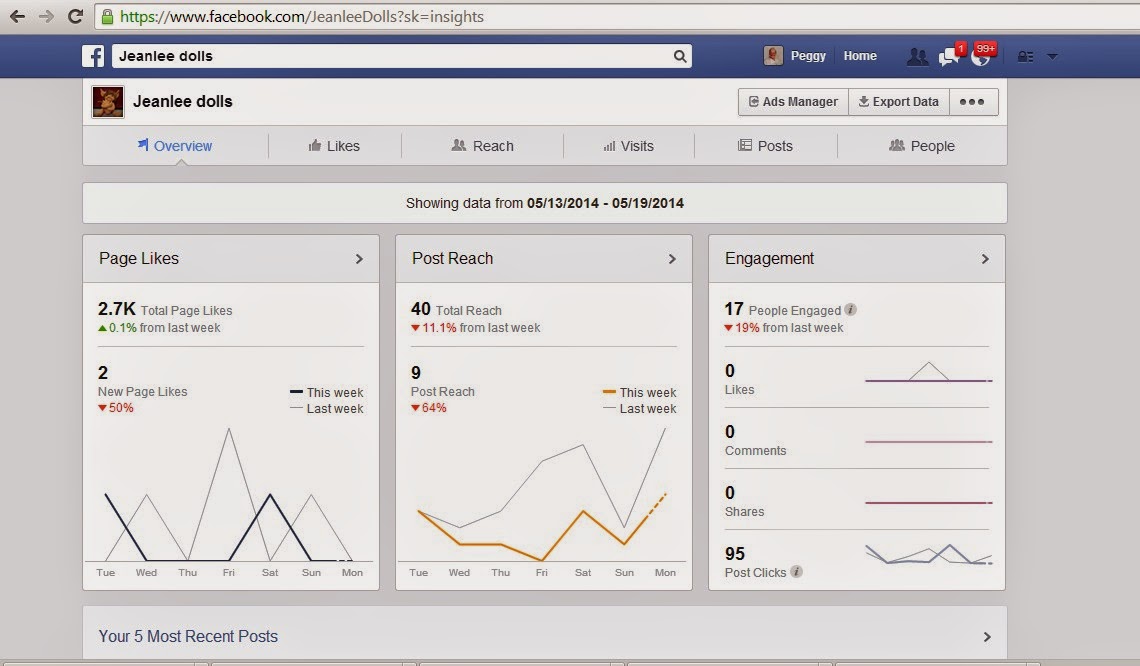
Task: Open the globe notifications icon
Action: click(980, 56)
